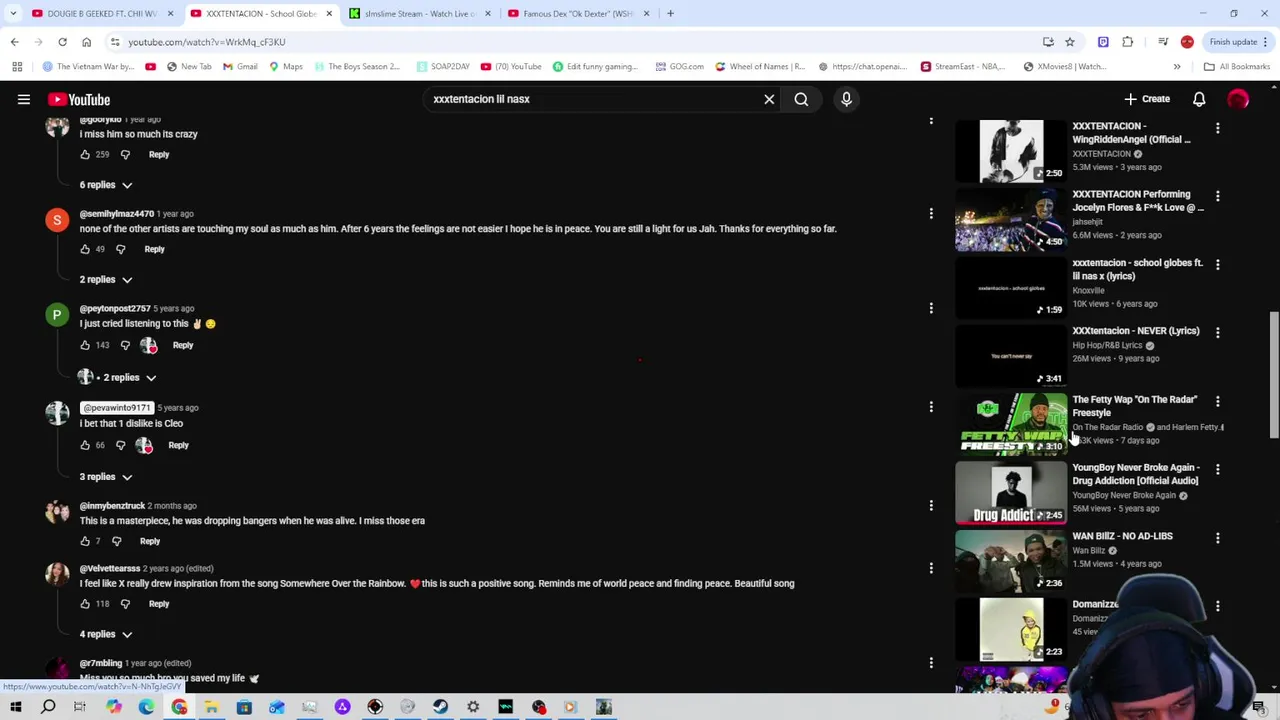
Task: Open 'YoungBoy Never Broke Again - Drug Addiction' title
Action: 1135,474
